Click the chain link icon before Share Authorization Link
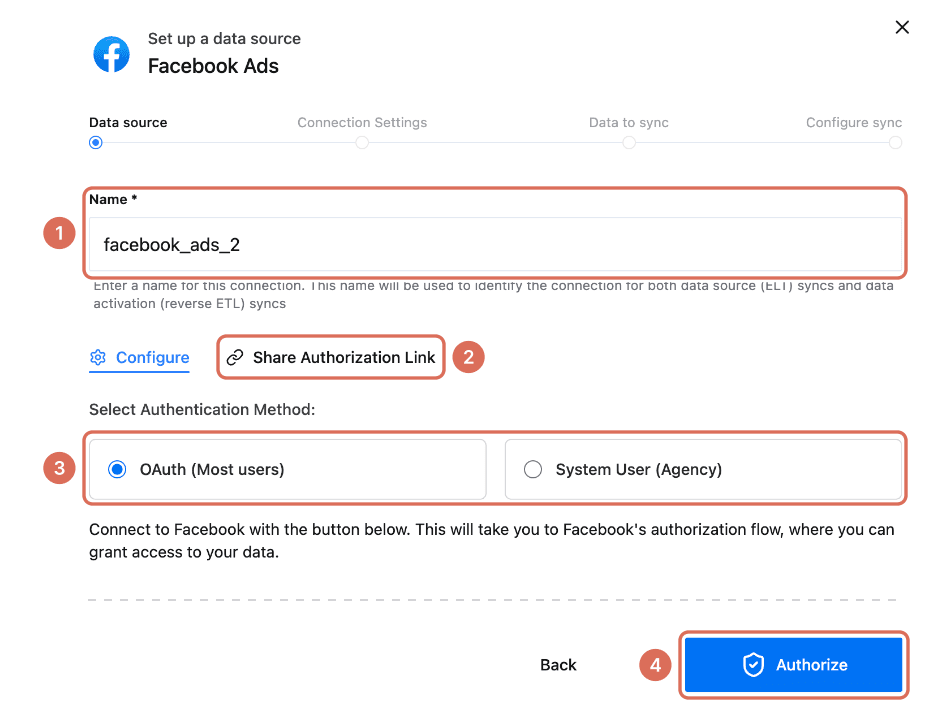 click(x=235, y=357)
